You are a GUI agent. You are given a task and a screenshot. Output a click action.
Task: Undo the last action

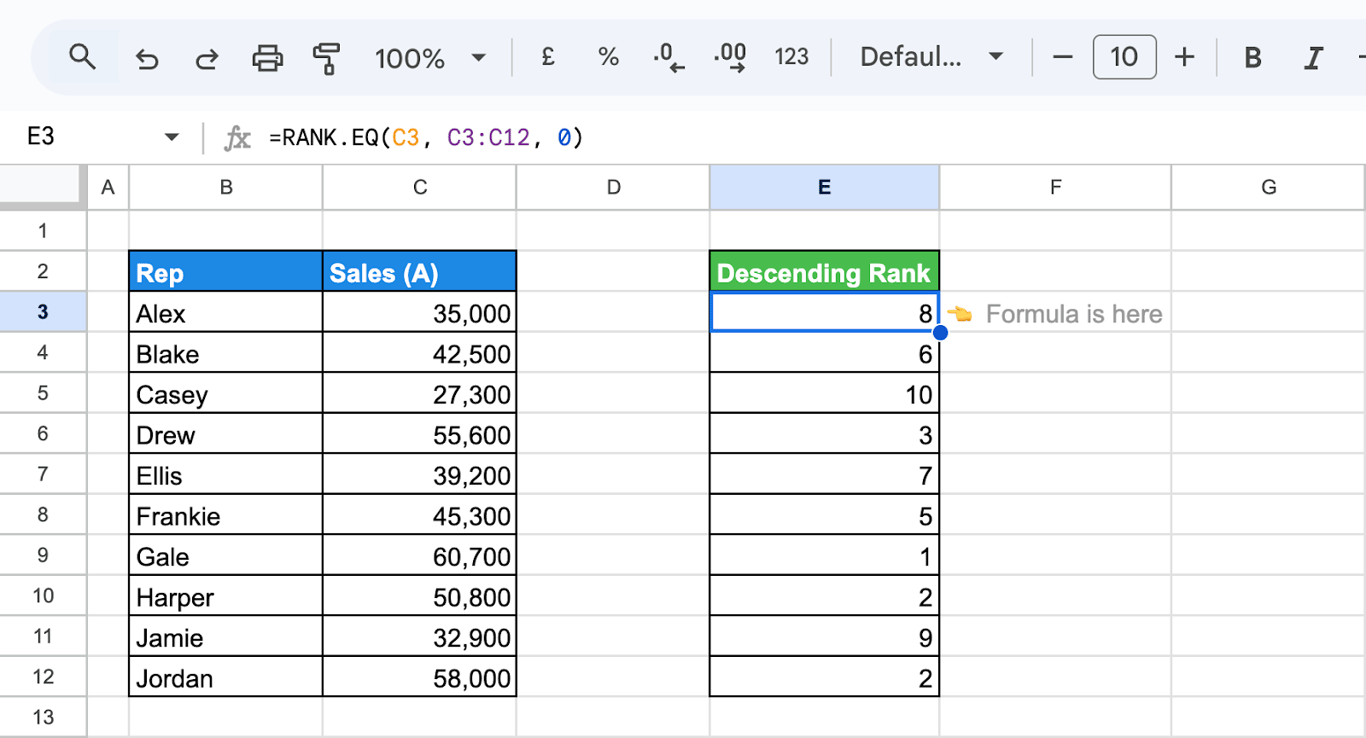147,59
